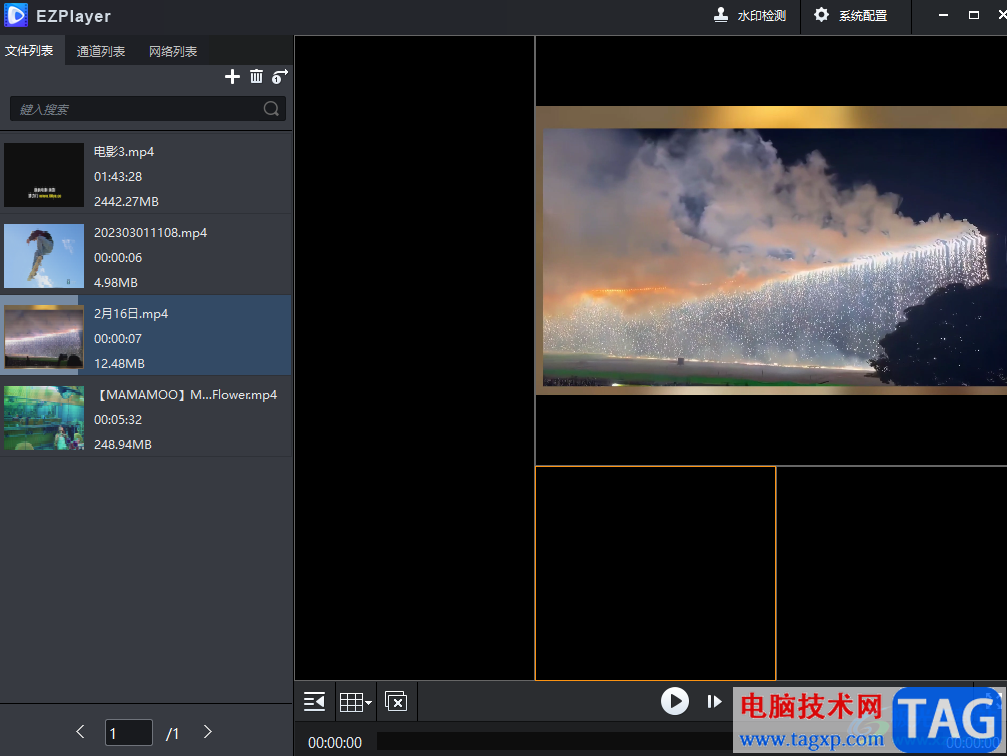This screenshot has height=756, width=1007.
Task: Click the 键入搜索 search field
Action: [135, 109]
